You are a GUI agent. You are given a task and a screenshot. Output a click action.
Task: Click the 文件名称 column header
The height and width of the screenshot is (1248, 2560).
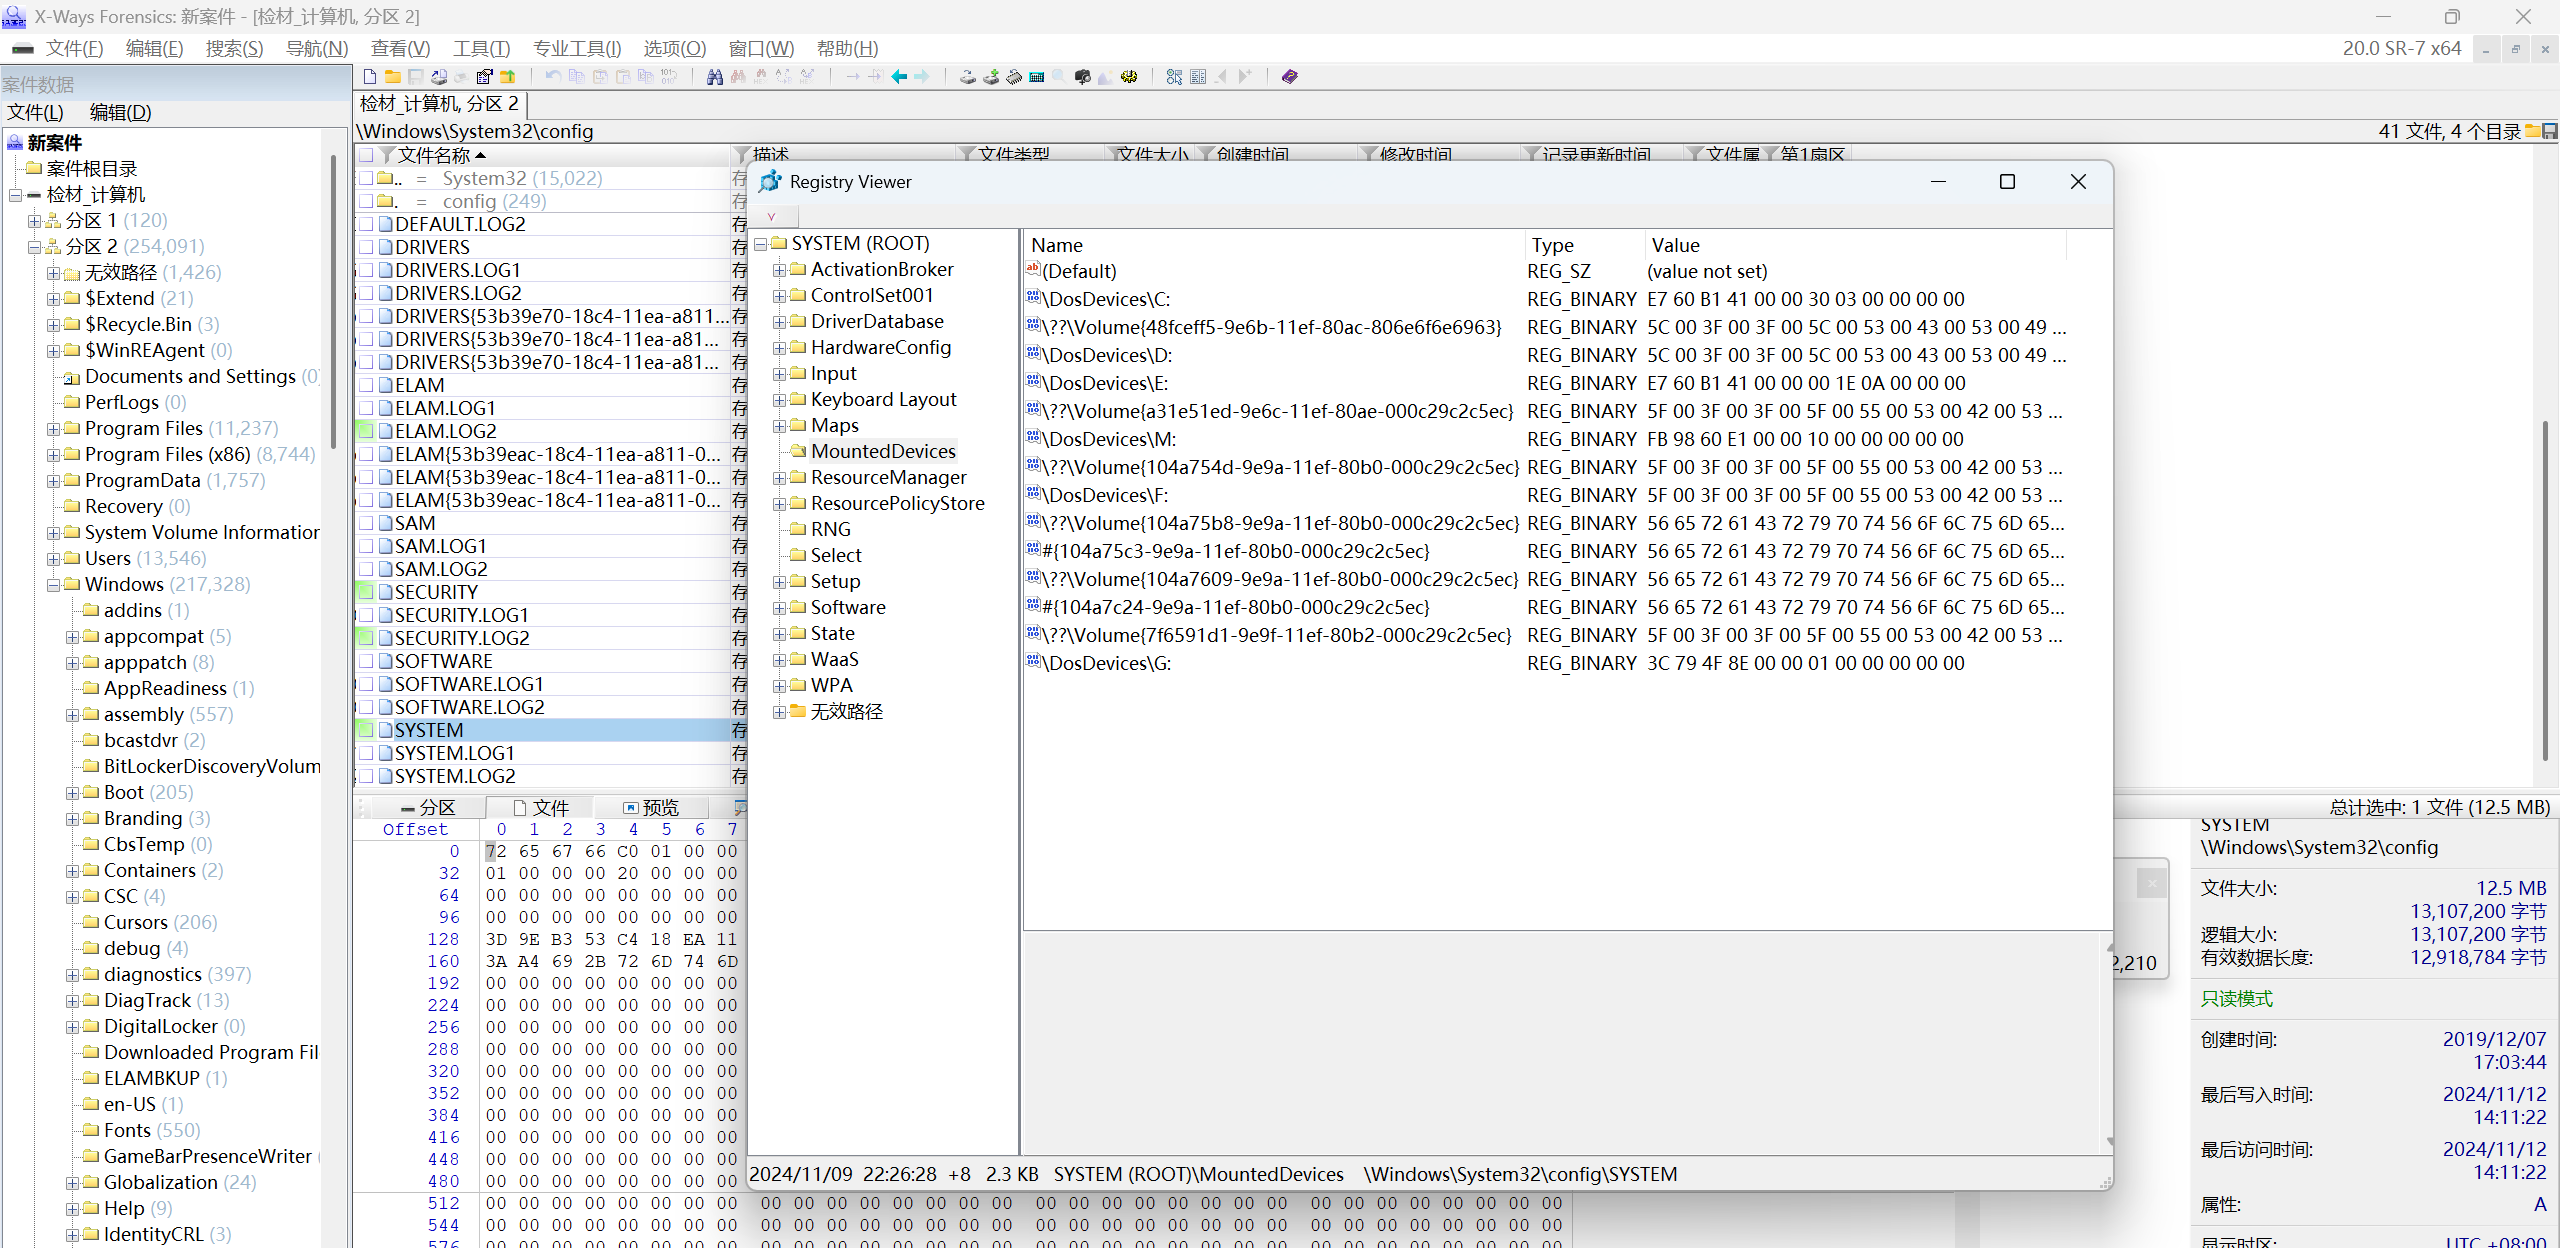pos(434,155)
